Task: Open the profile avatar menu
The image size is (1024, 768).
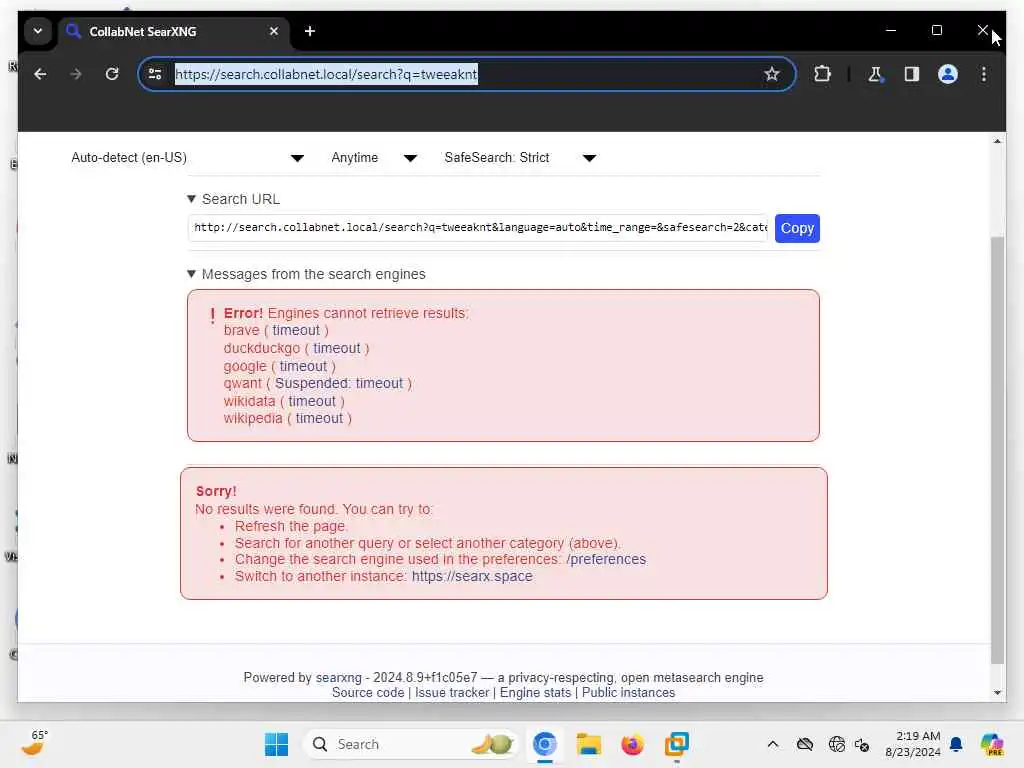Action: click(x=948, y=74)
